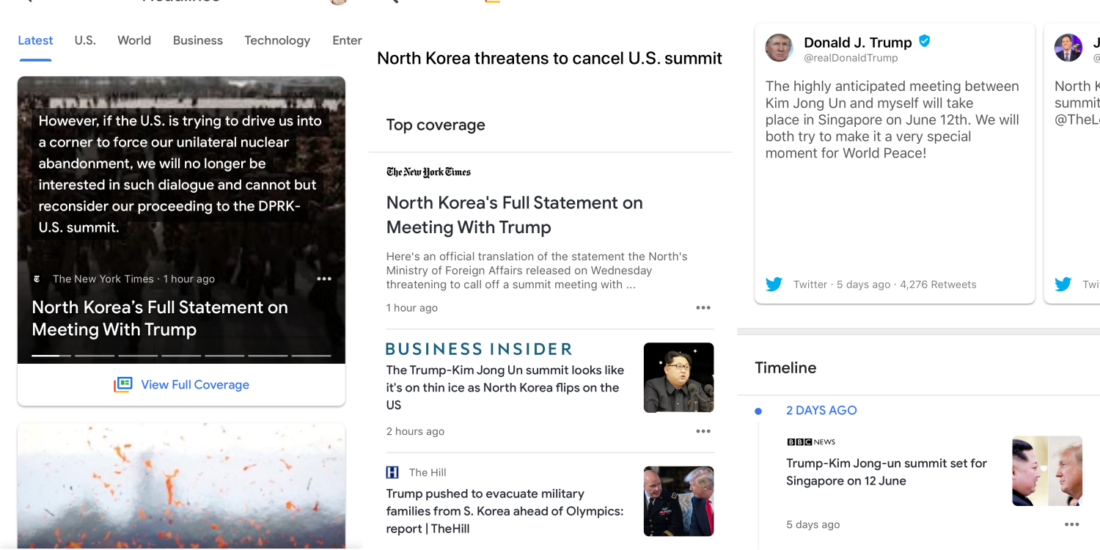The width and height of the screenshot is (1100, 550).
Task: Open the NYT article in Top coverage list
Action: (x=514, y=215)
